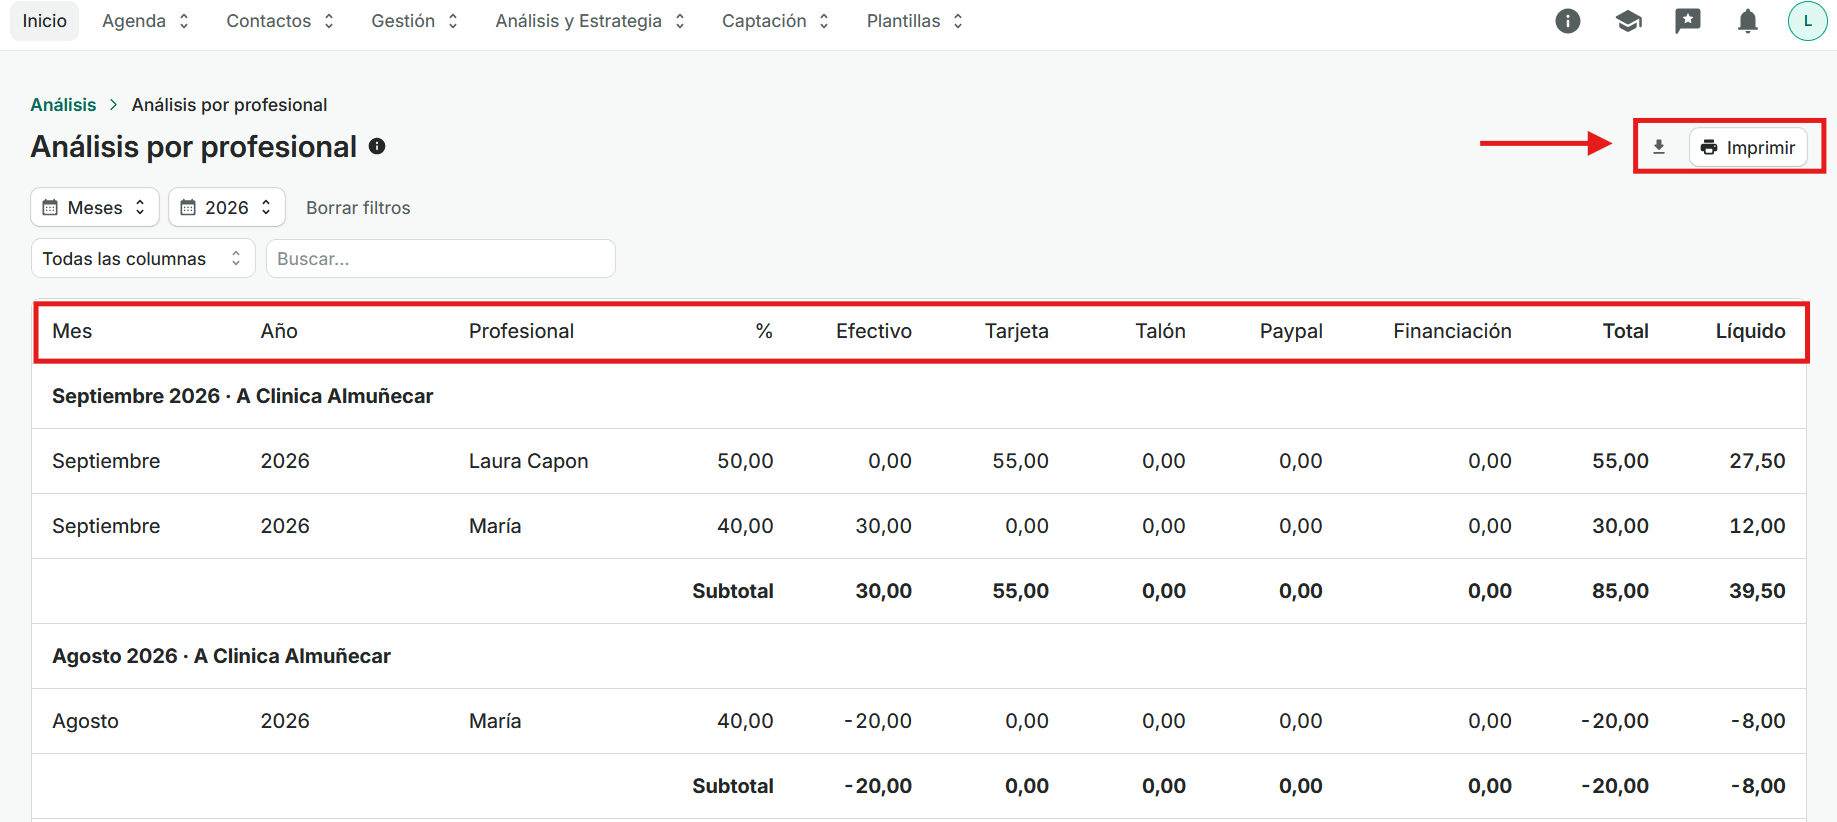Open the Análisis y Estrategia menu
Screen dimensions: 1837x822
[590, 21]
